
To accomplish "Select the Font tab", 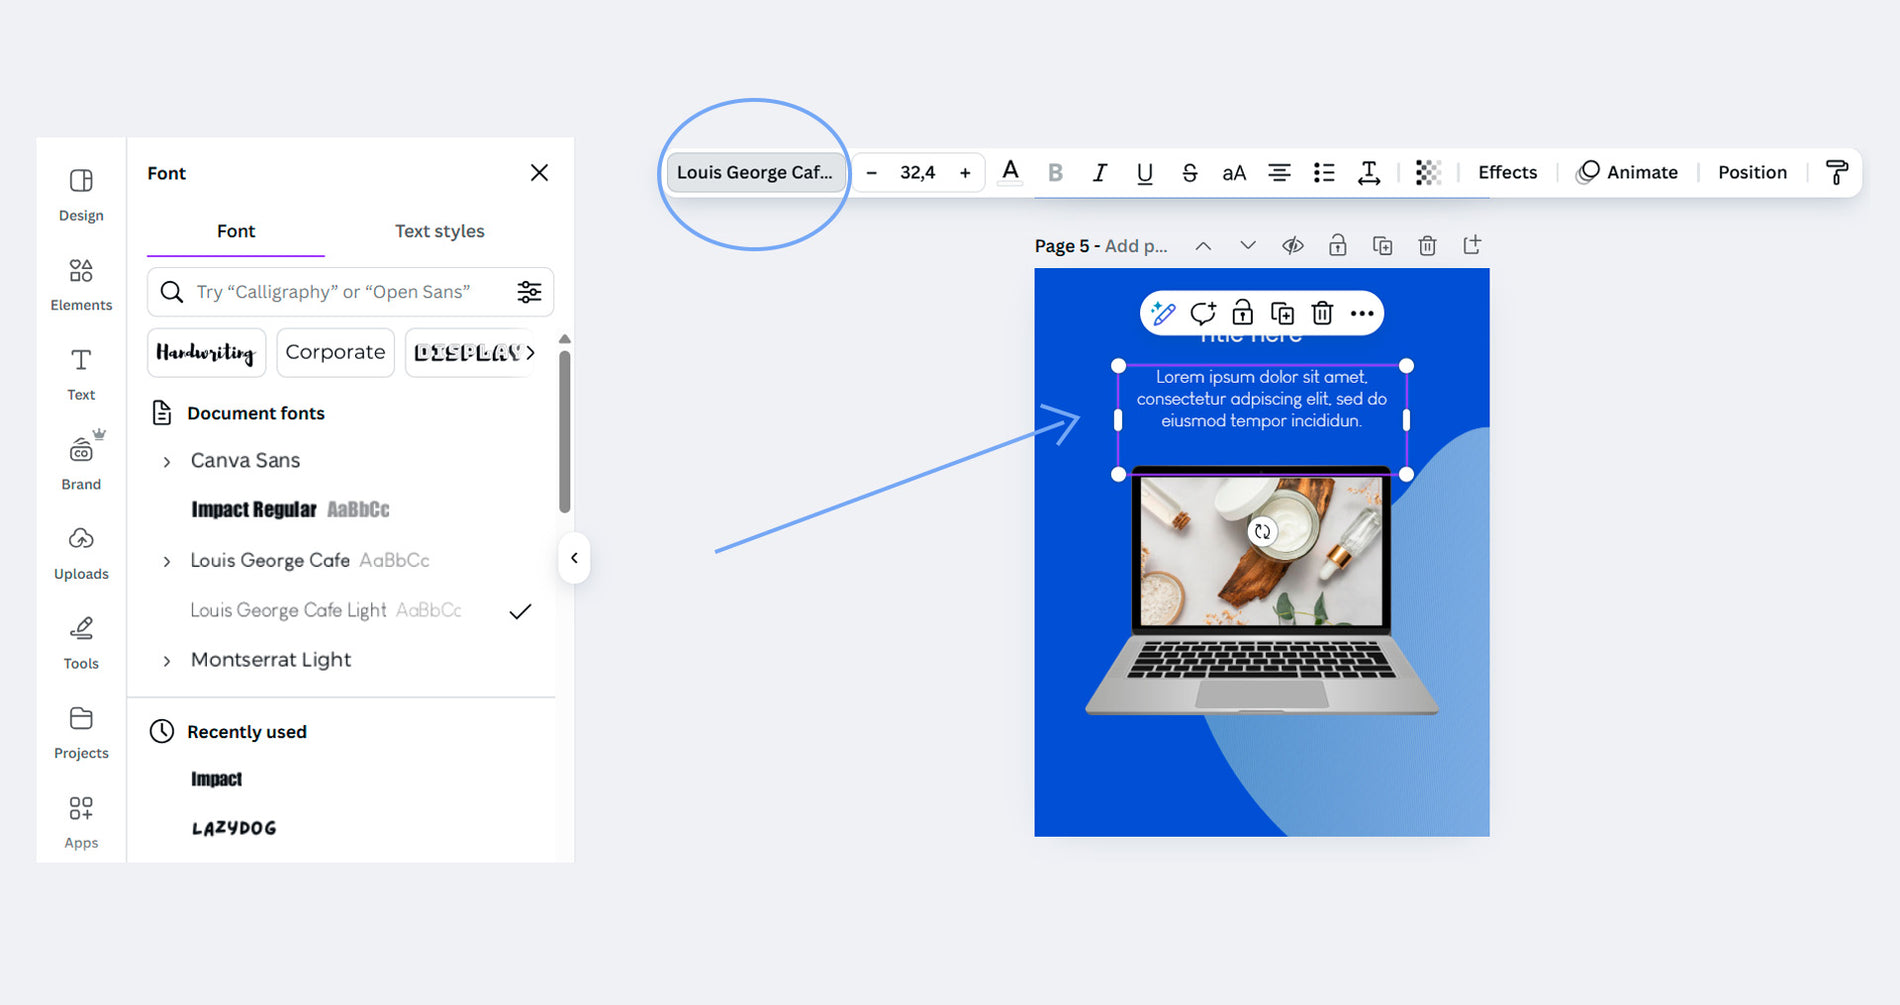I will 236,231.
